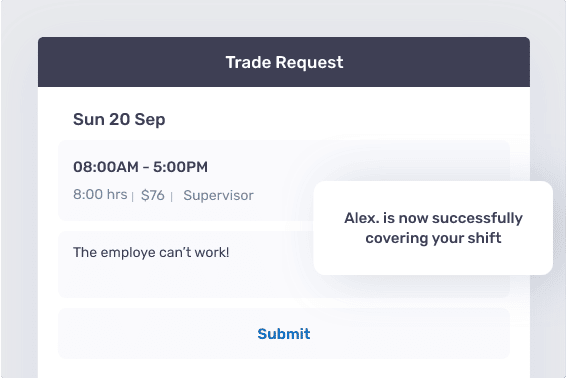Click the 5:00PM end time text
The height and width of the screenshot is (378, 566).
(180, 167)
